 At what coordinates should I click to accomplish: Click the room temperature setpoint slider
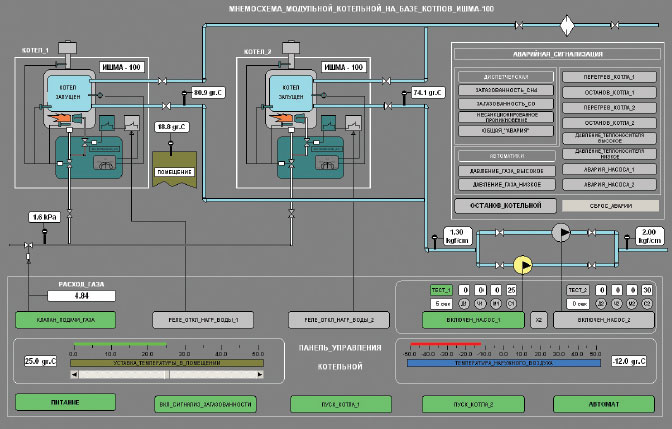point(165,374)
